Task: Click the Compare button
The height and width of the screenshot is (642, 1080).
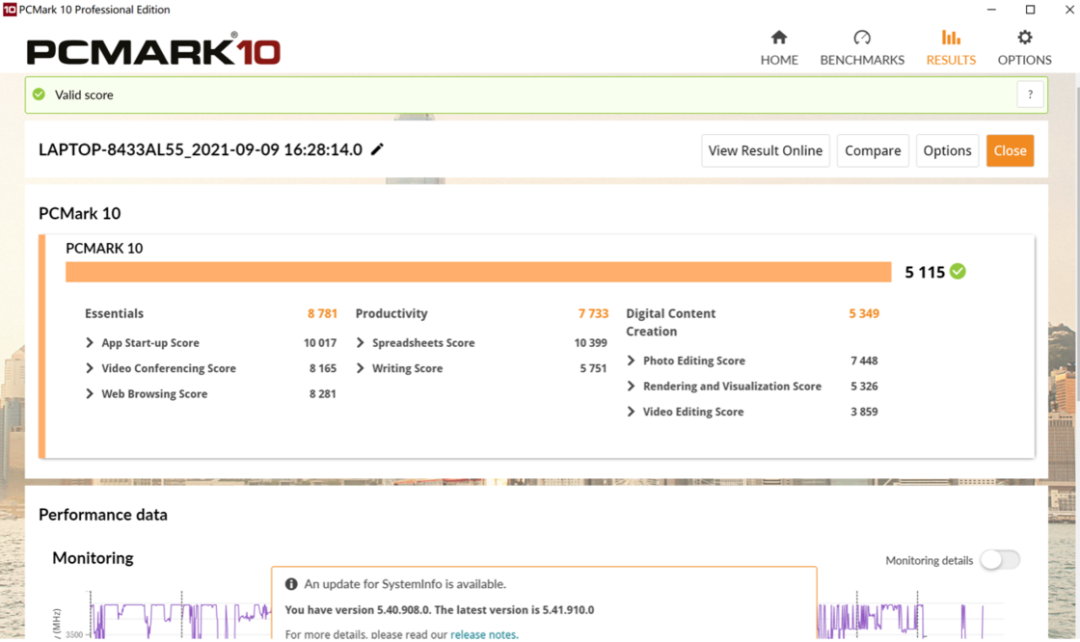Action: (x=873, y=150)
